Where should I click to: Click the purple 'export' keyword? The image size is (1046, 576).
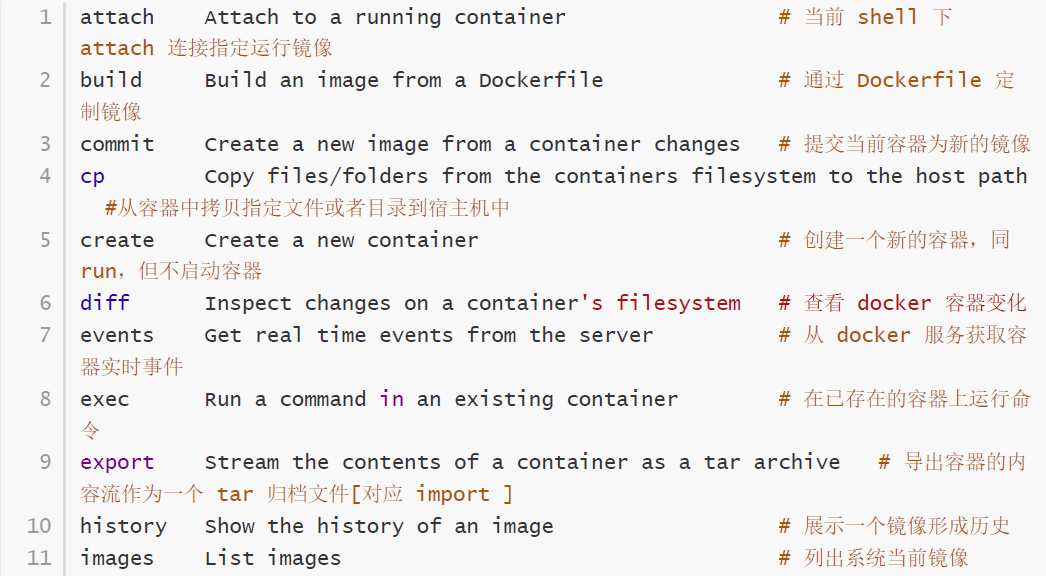tap(117, 462)
